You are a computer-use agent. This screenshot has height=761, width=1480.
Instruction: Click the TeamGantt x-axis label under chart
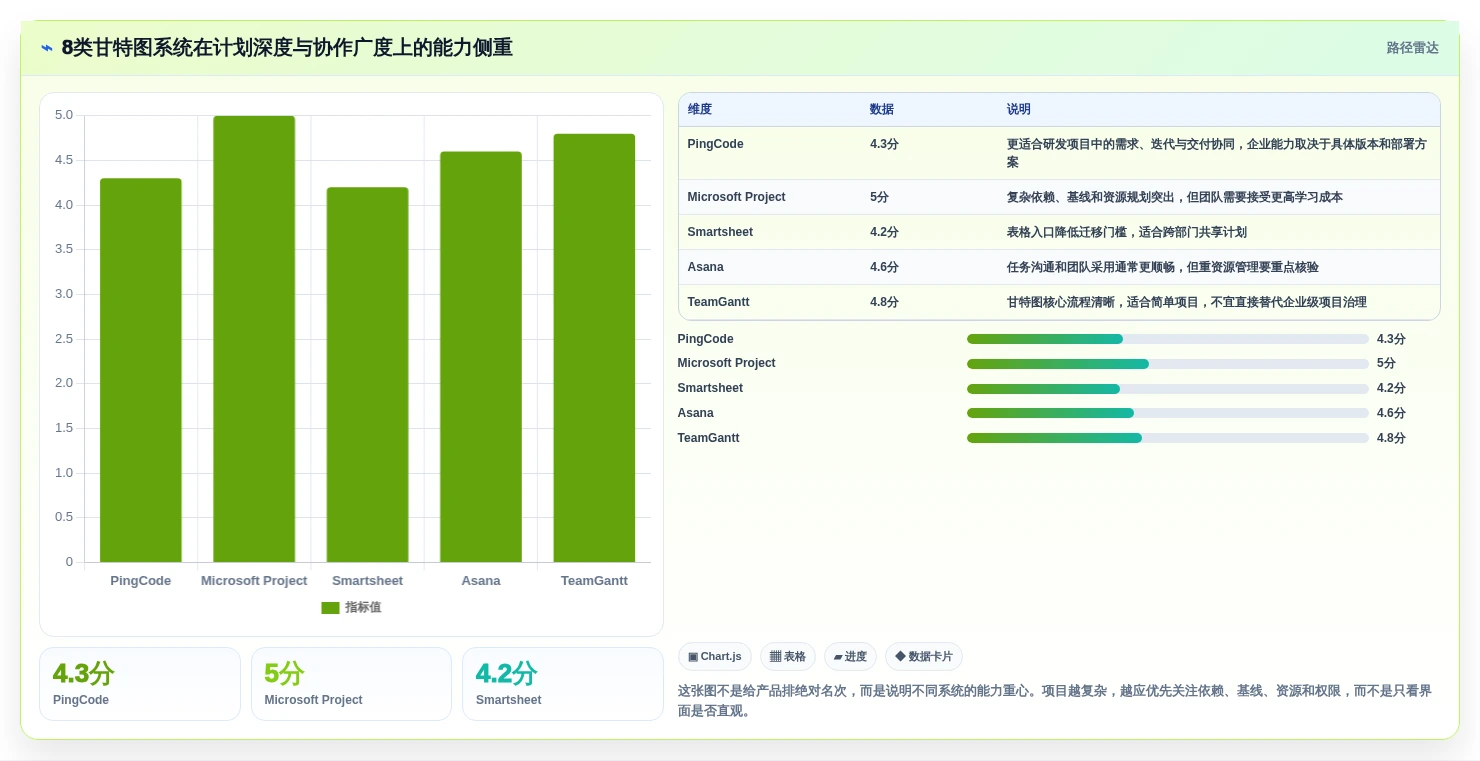[594, 581]
